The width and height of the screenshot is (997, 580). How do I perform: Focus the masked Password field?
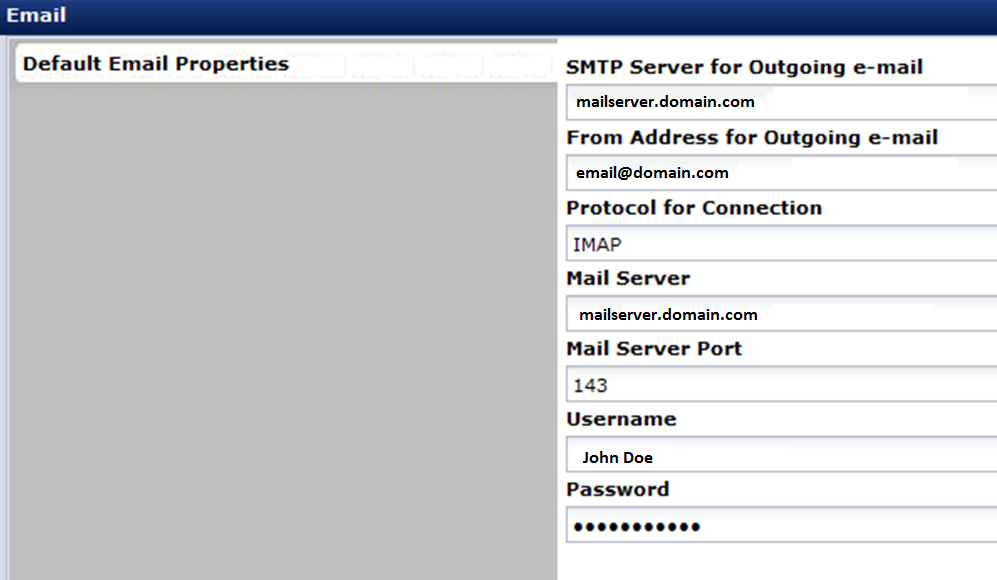[780, 526]
